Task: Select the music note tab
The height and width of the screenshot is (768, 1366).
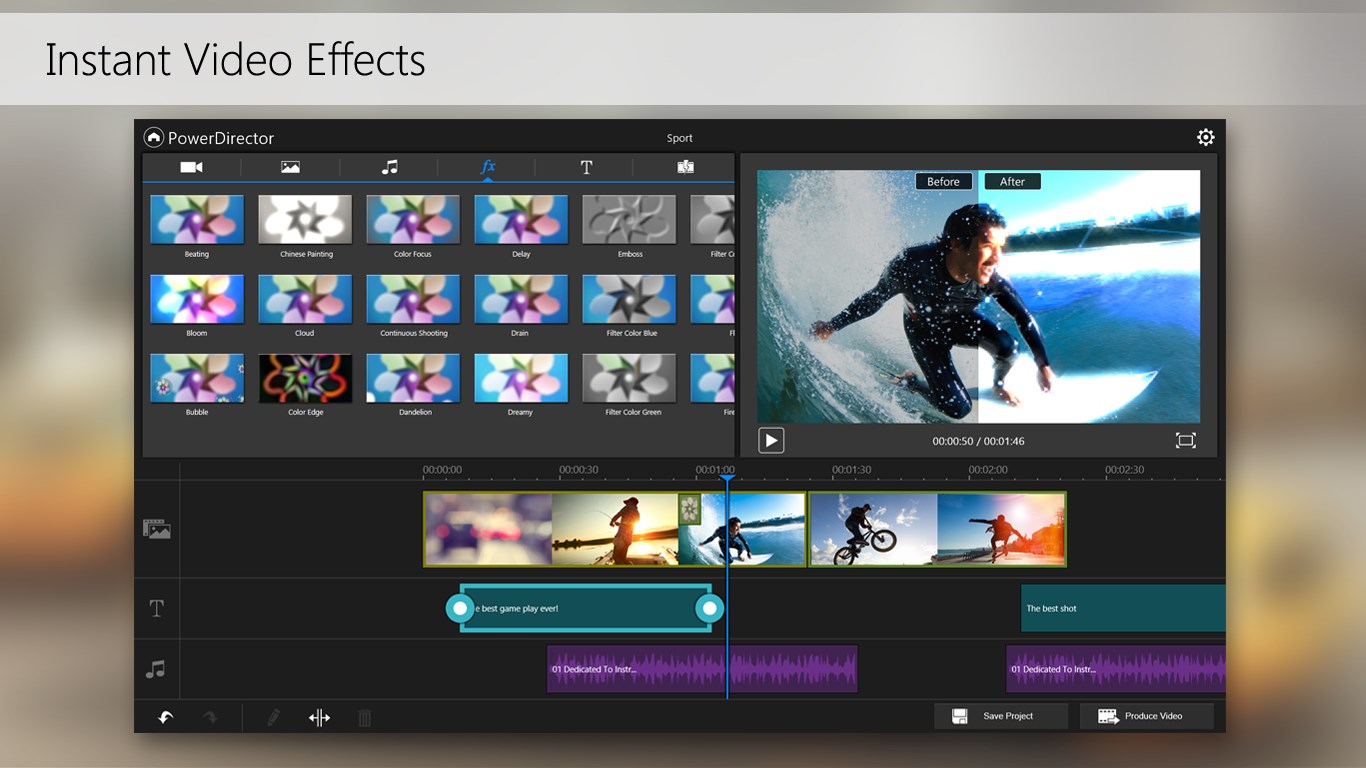Action: click(x=389, y=167)
